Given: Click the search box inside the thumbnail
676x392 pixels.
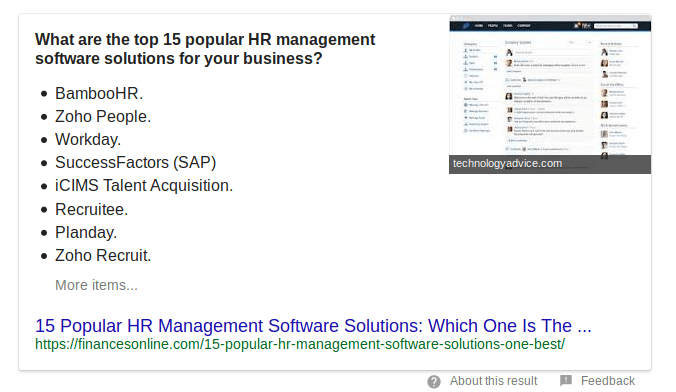Looking at the screenshot, I should coord(616,26).
